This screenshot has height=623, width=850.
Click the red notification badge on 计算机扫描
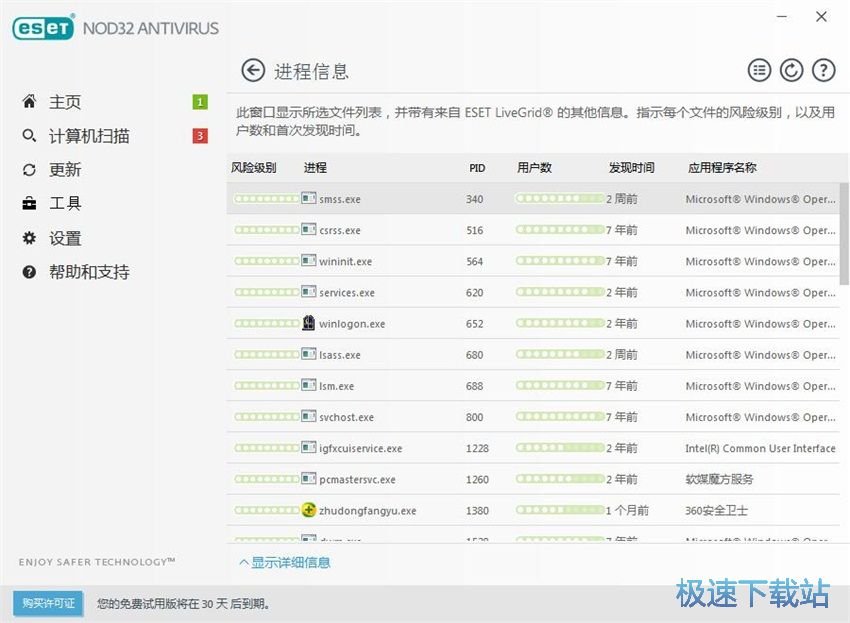pos(200,136)
